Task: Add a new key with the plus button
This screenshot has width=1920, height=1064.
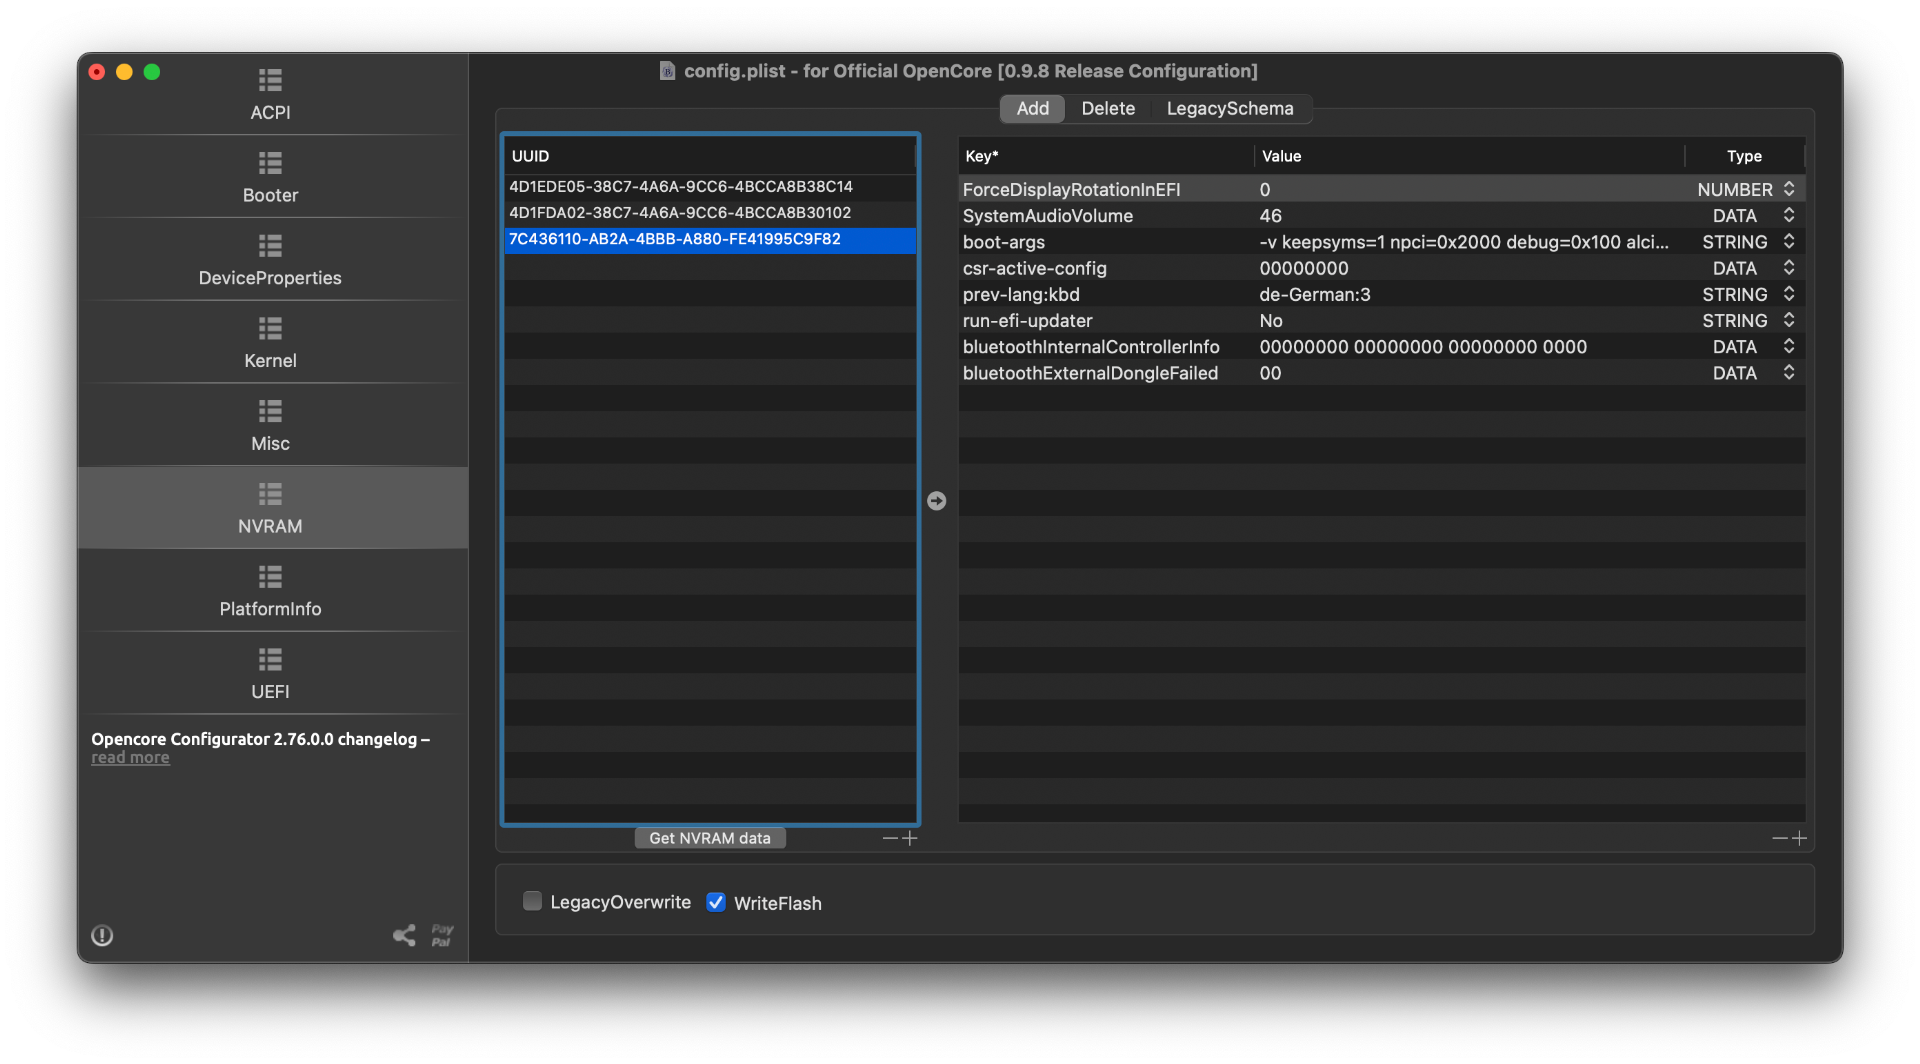Action: pos(1800,838)
